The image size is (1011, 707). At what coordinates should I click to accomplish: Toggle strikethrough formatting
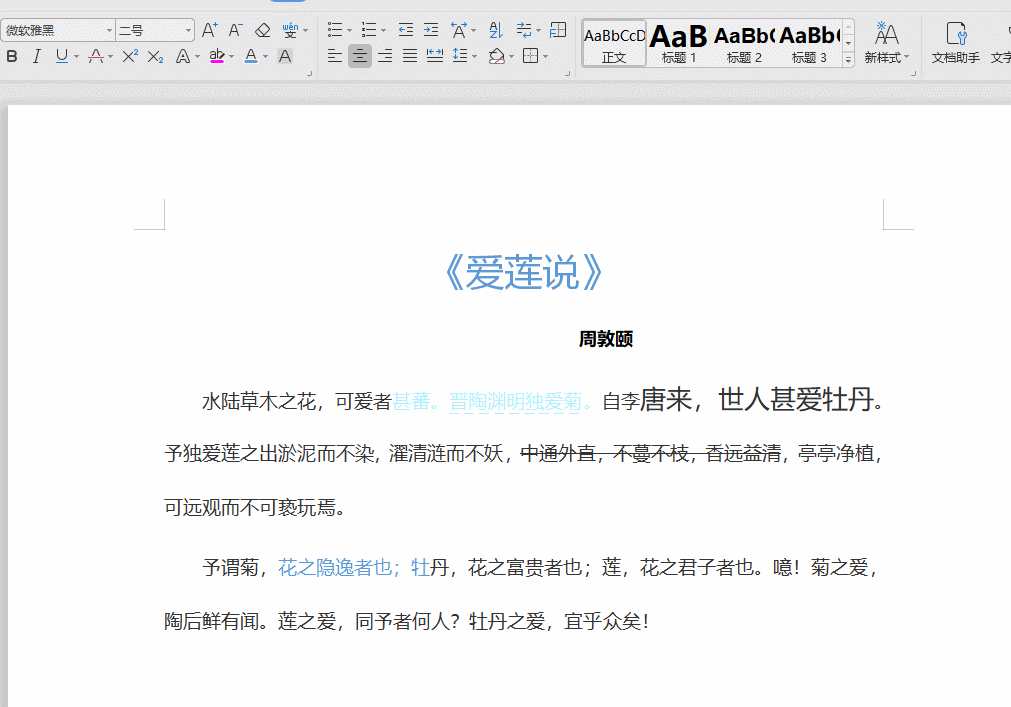click(95, 57)
